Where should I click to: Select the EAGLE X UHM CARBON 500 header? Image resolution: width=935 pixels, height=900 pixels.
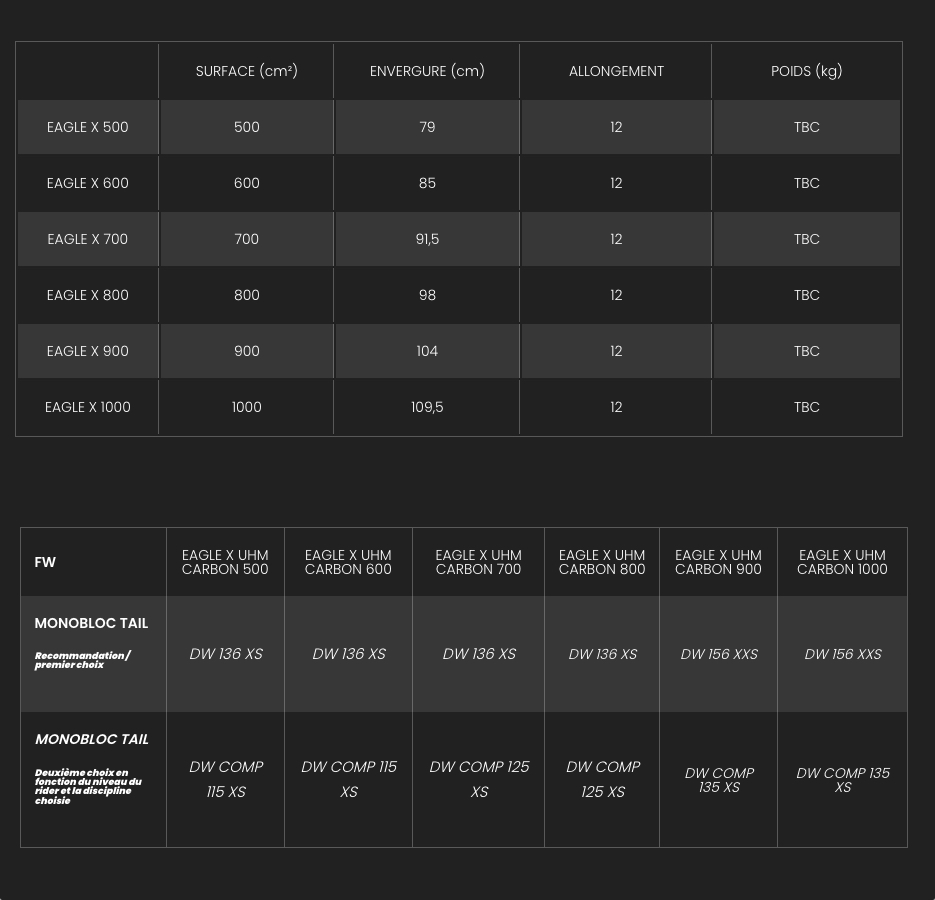tap(225, 562)
